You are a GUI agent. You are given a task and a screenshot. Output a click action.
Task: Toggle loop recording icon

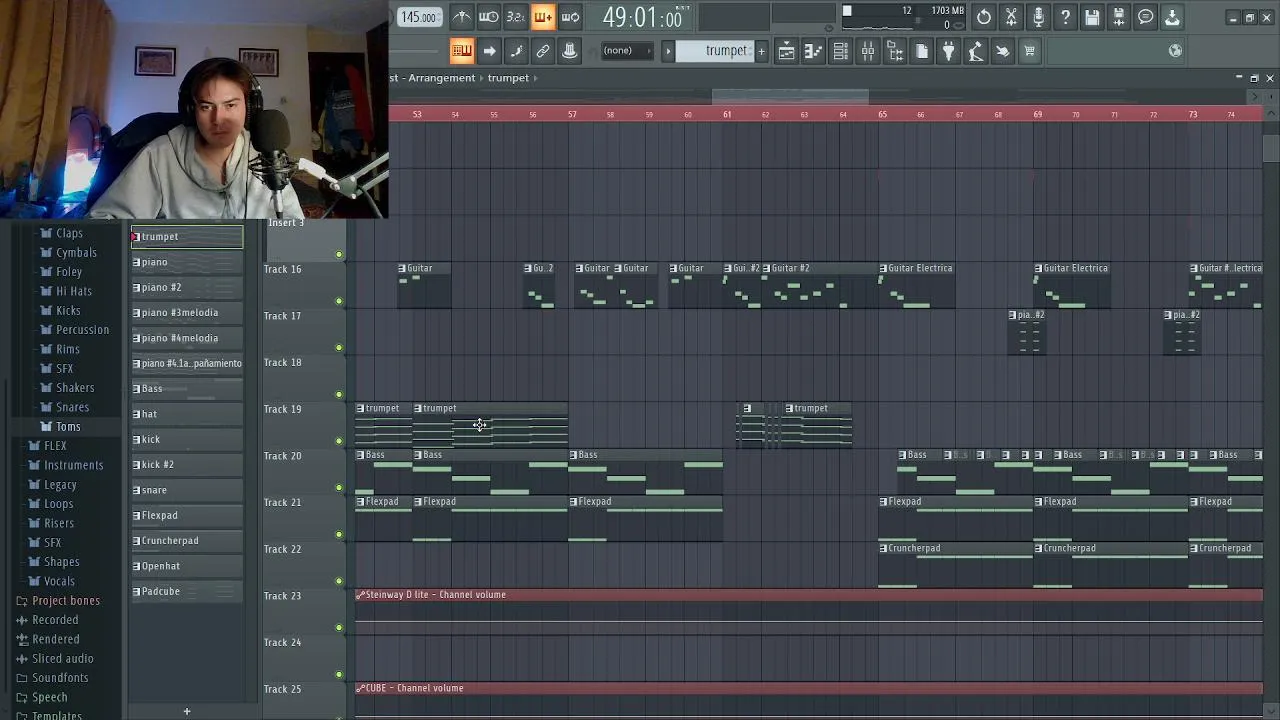click(570, 17)
